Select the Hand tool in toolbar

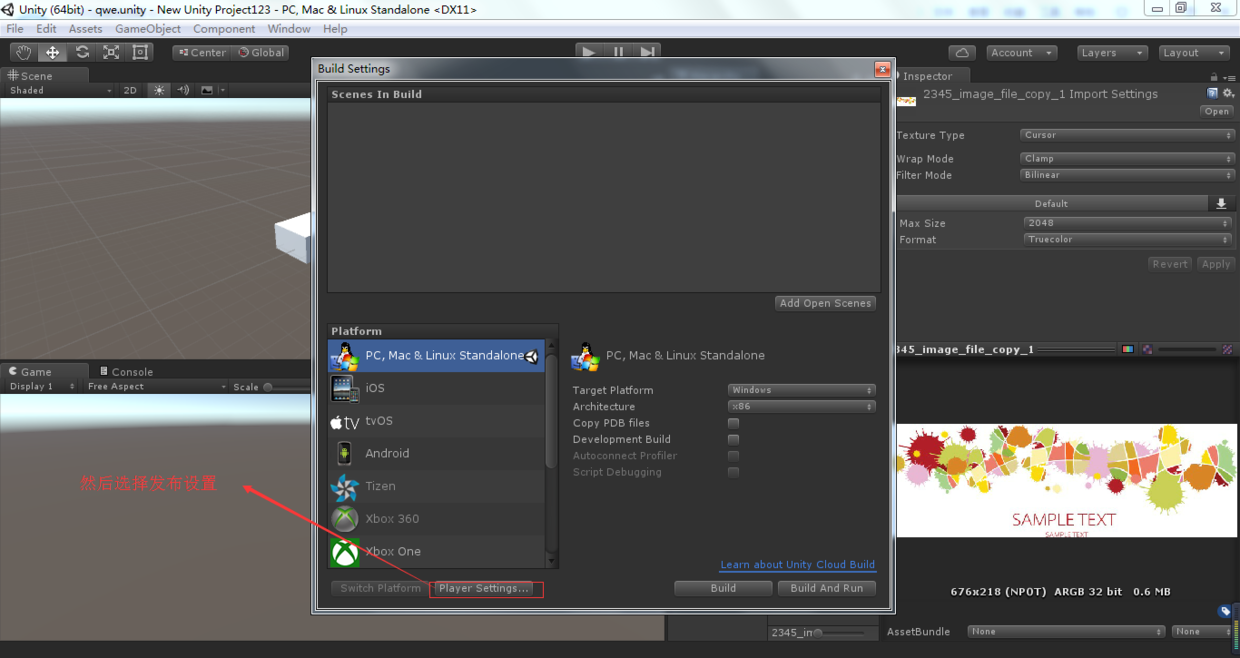coord(23,53)
